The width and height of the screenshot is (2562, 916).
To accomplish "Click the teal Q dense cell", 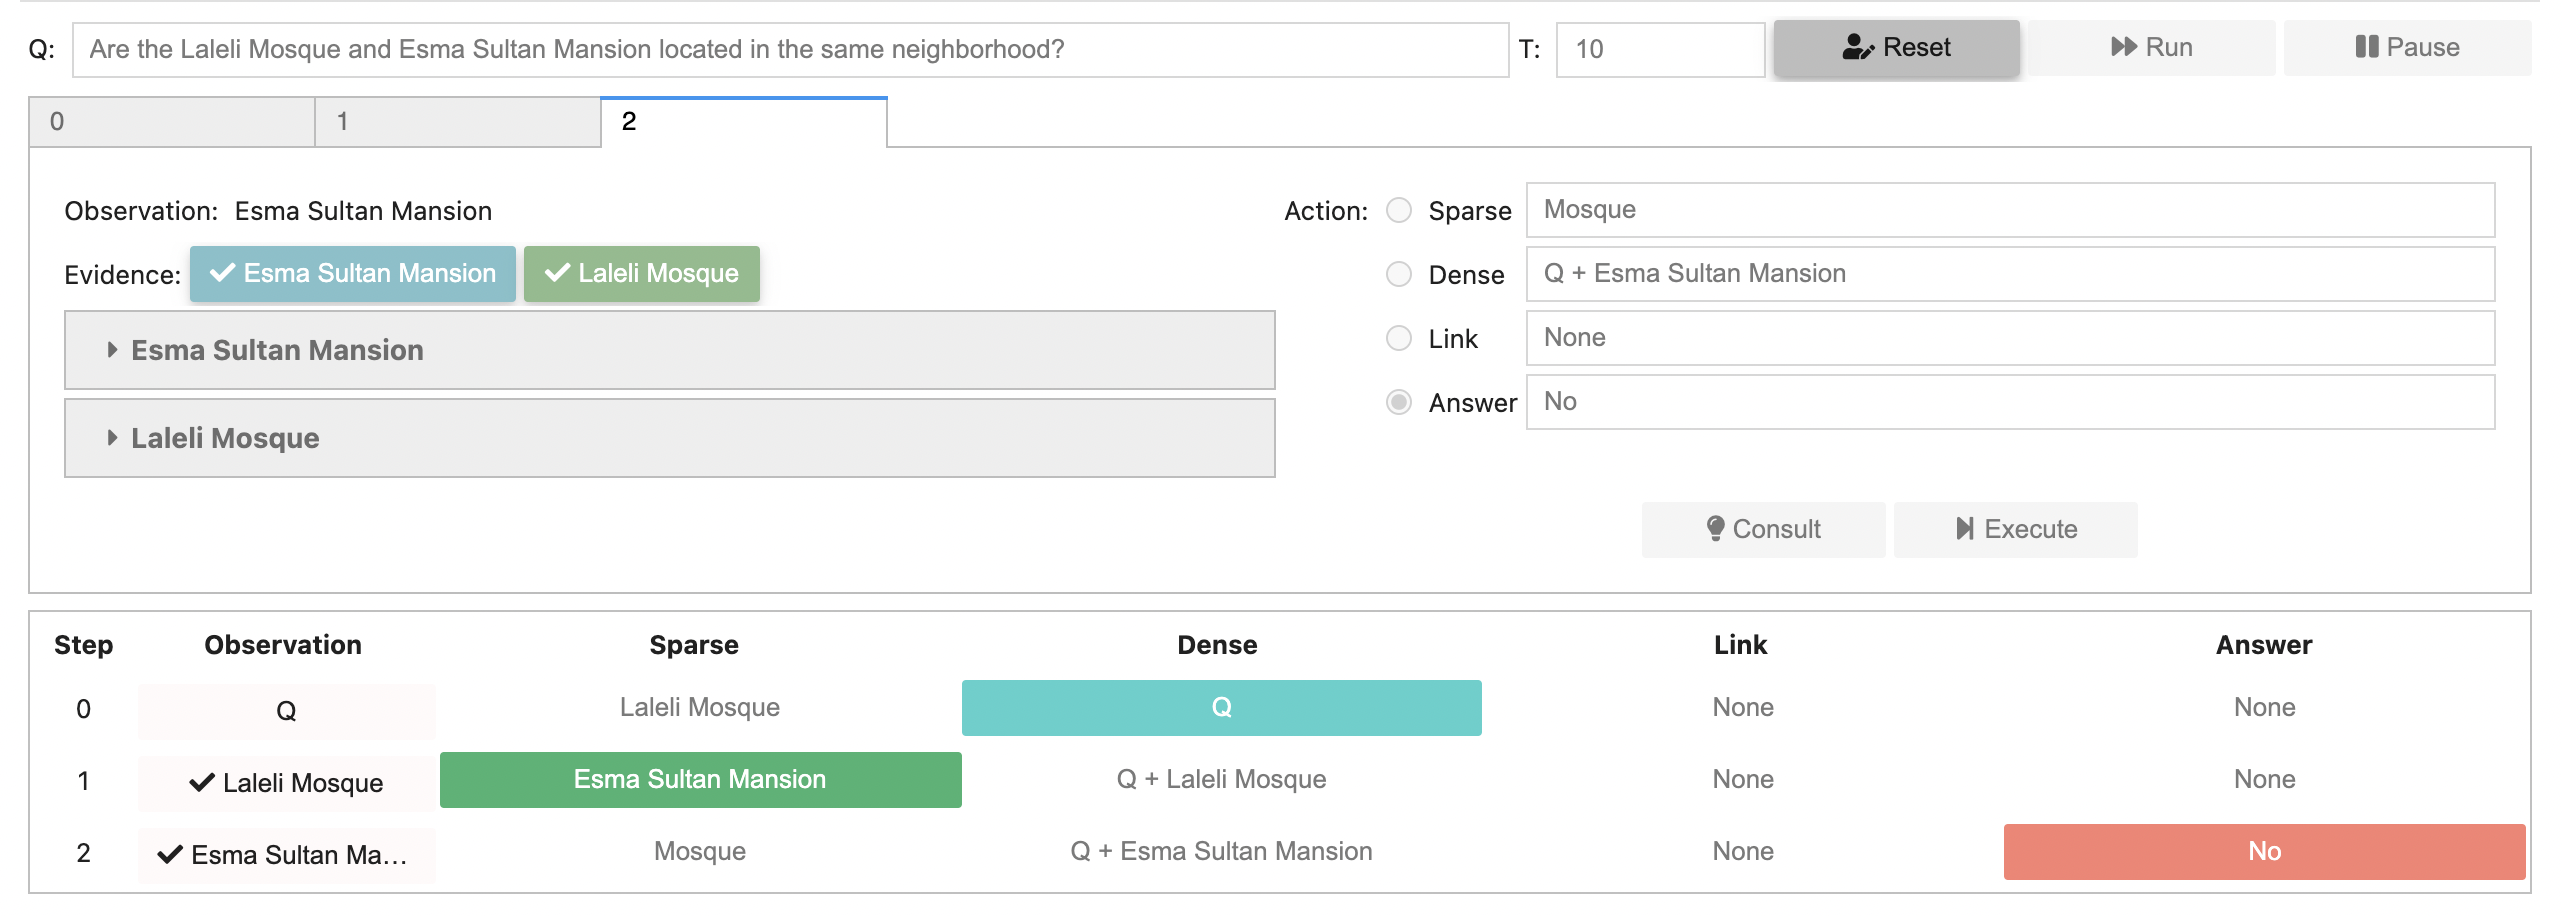I will pos(1221,708).
